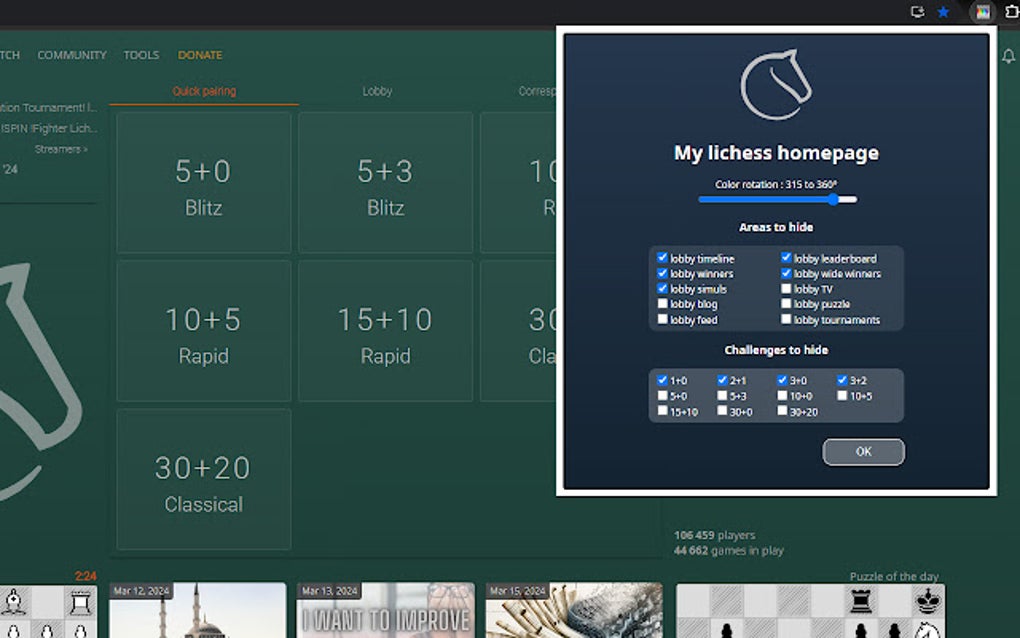Open the Chrome extensions puzzle icon
This screenshot has width=1020, height=638.
click(1012, 12)
